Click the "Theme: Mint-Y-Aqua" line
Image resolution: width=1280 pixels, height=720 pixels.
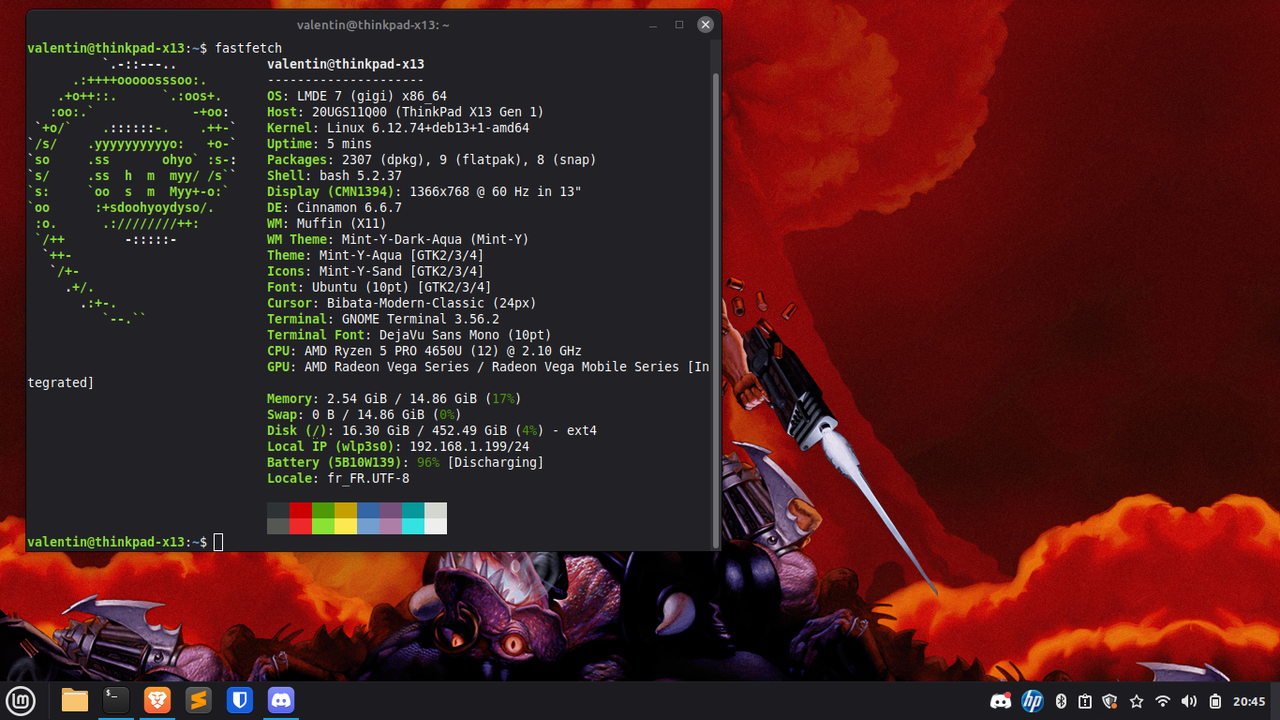point(375,256)
